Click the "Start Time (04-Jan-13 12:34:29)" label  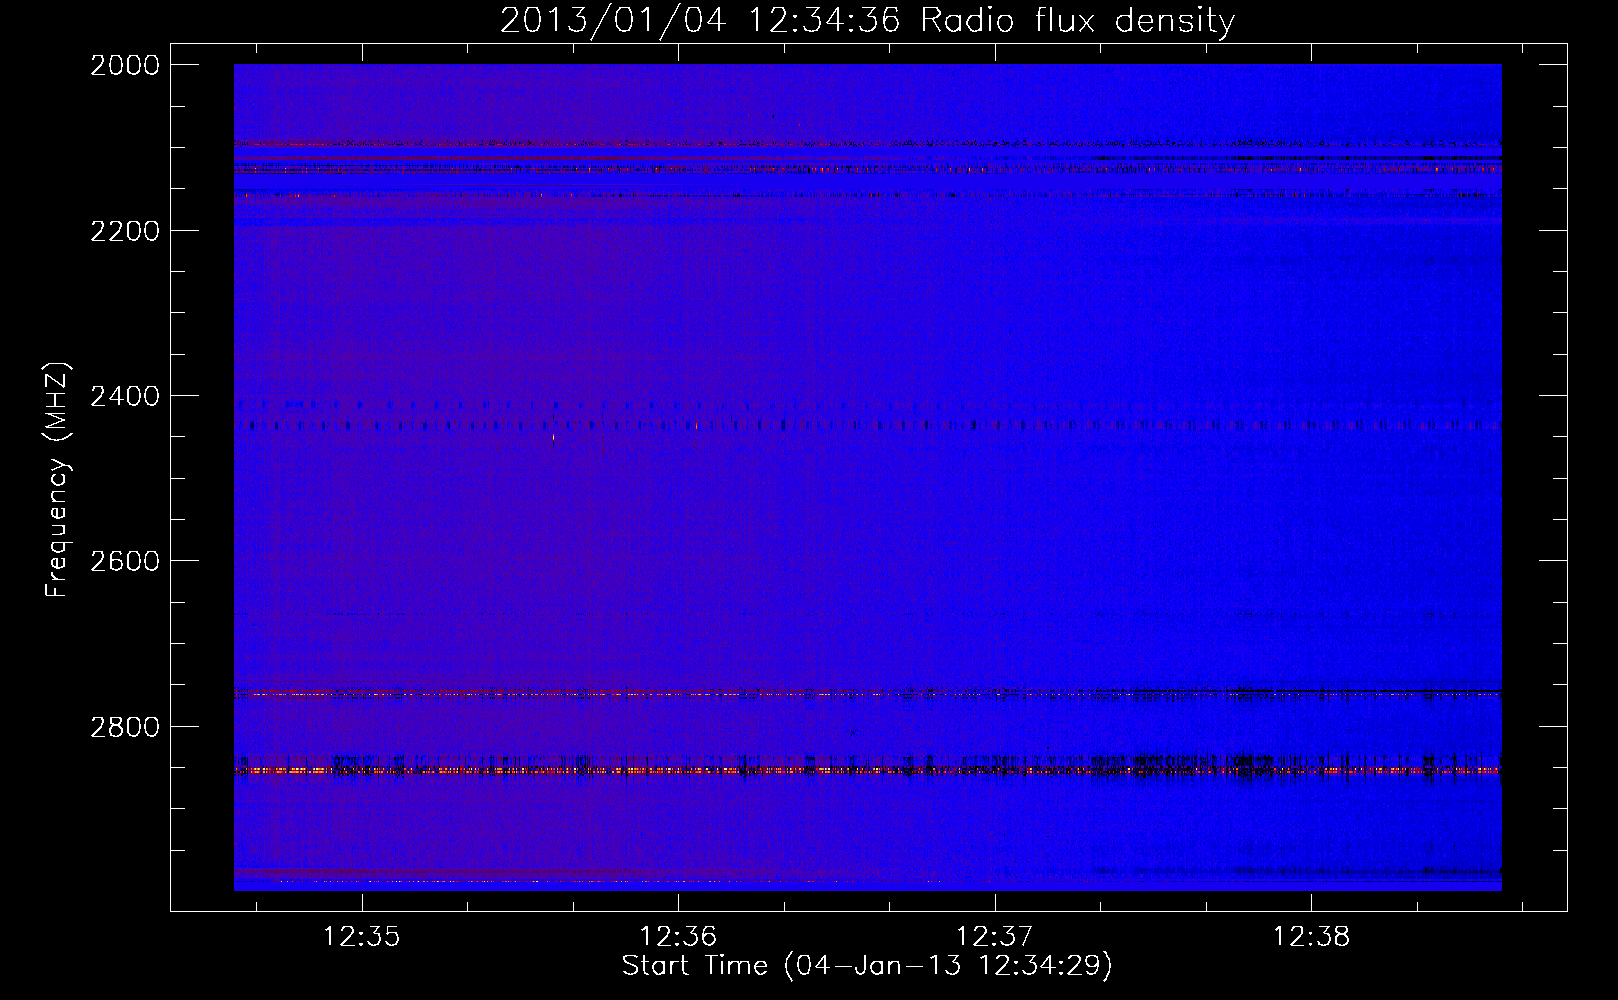click(x=867, y=966)
